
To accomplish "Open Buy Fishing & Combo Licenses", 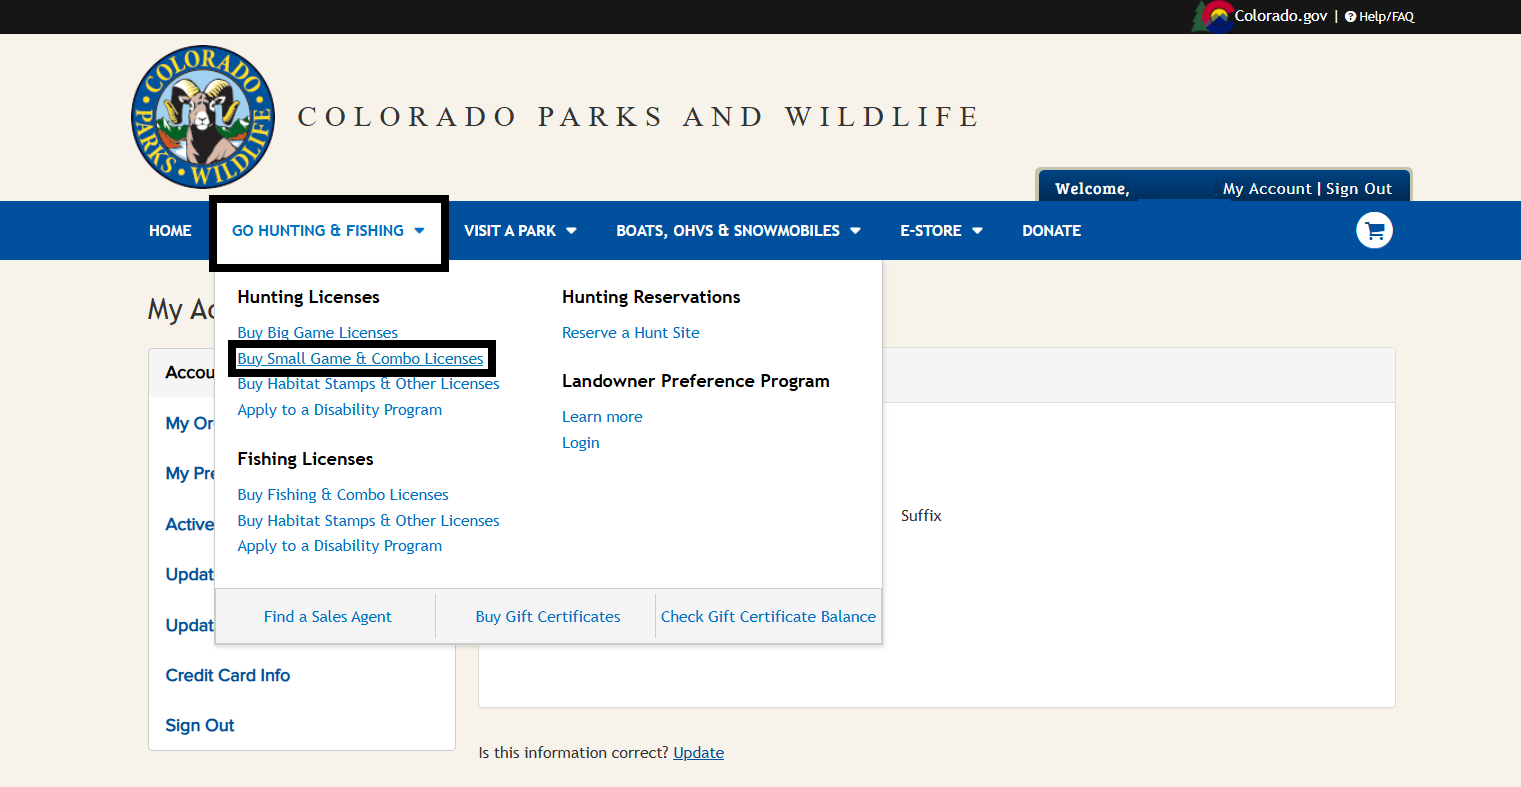I will (342, 495).
